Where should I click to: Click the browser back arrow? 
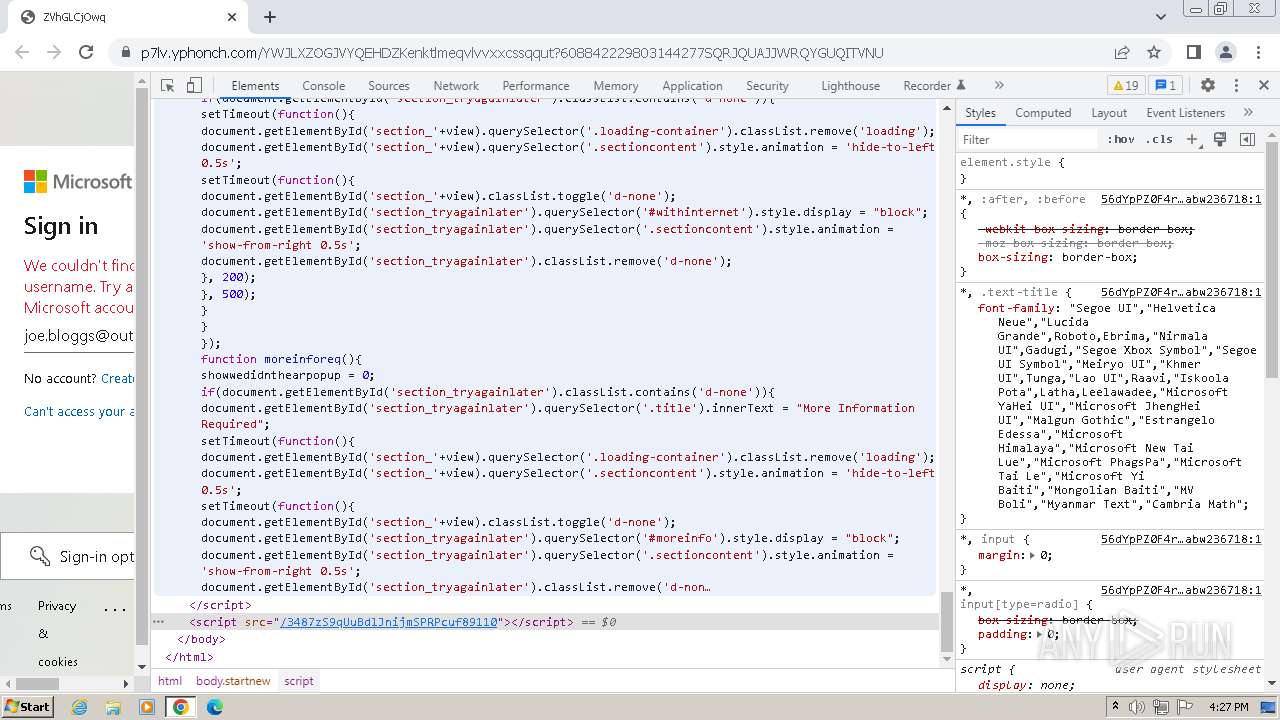pyautogui.click(x=24, y=53)
